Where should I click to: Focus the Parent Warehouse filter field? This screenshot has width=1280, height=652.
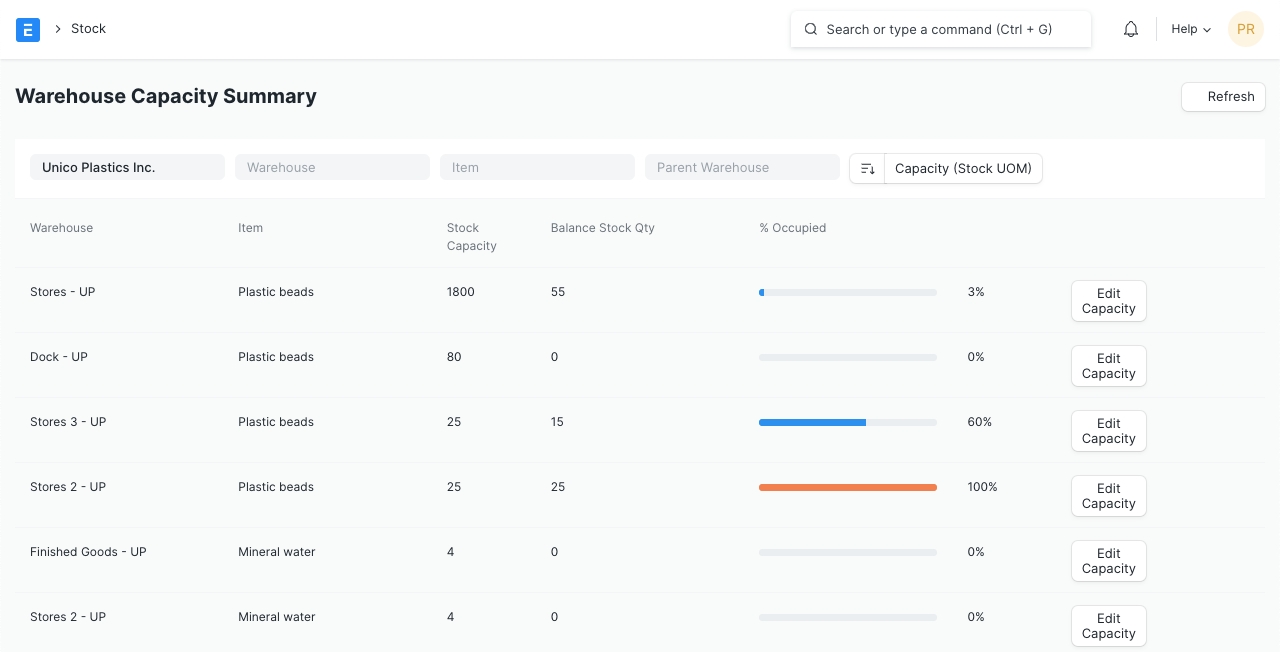pos(742,168)
